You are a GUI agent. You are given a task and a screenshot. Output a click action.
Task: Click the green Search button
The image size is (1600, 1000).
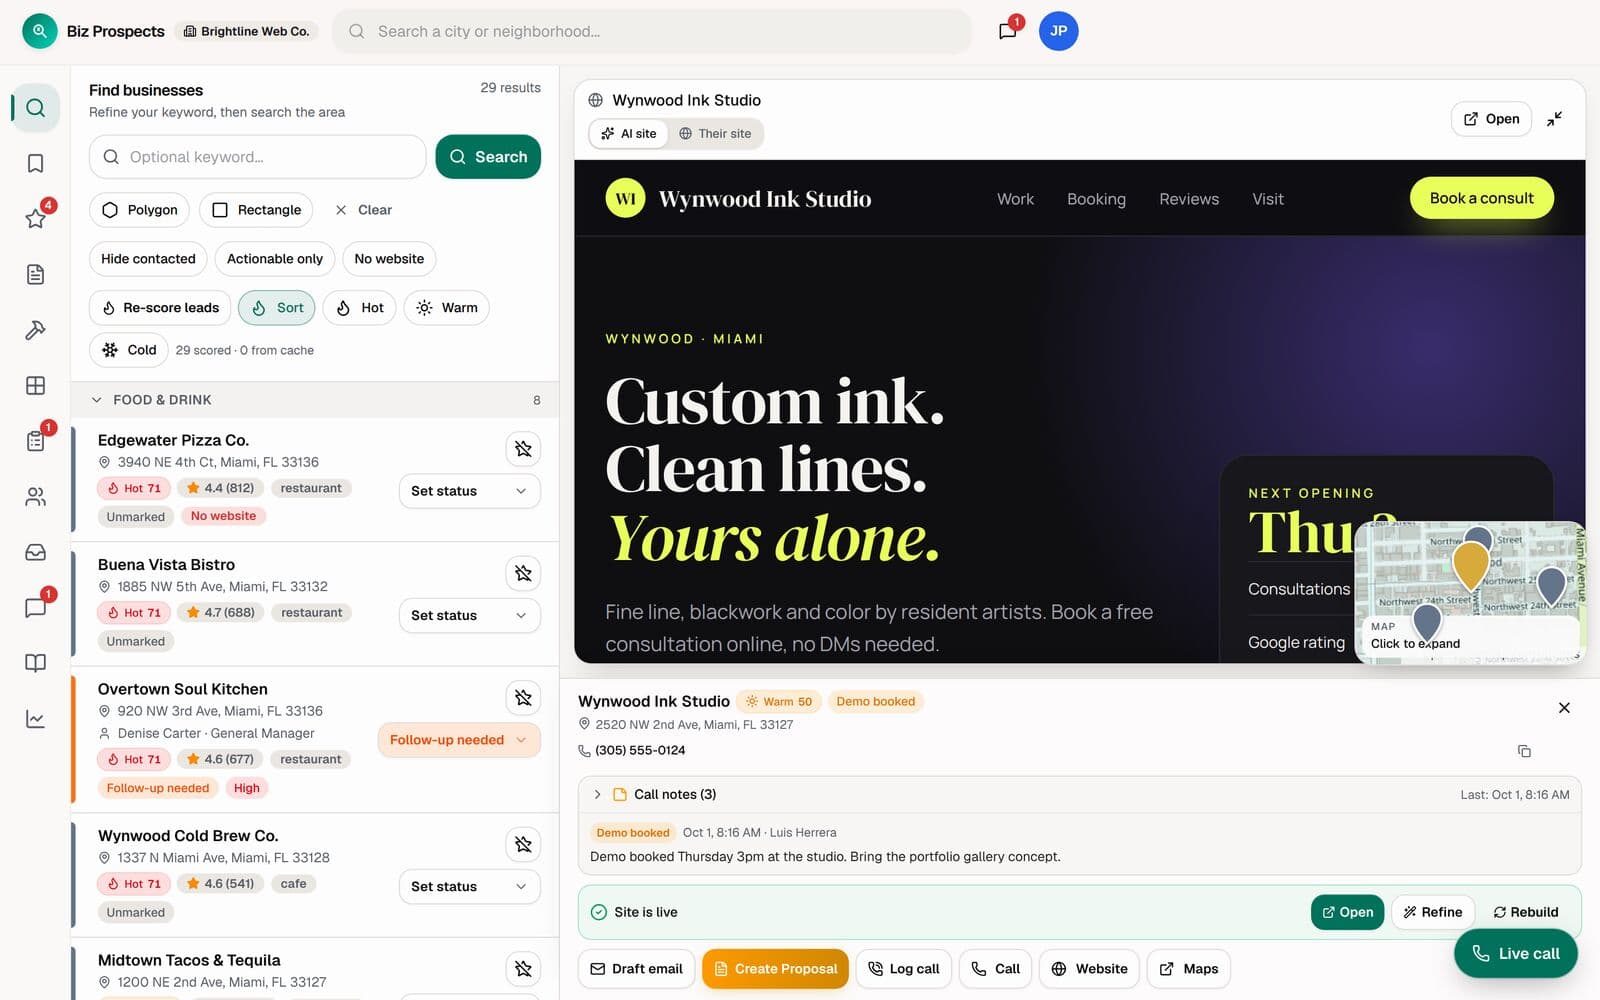488,157
